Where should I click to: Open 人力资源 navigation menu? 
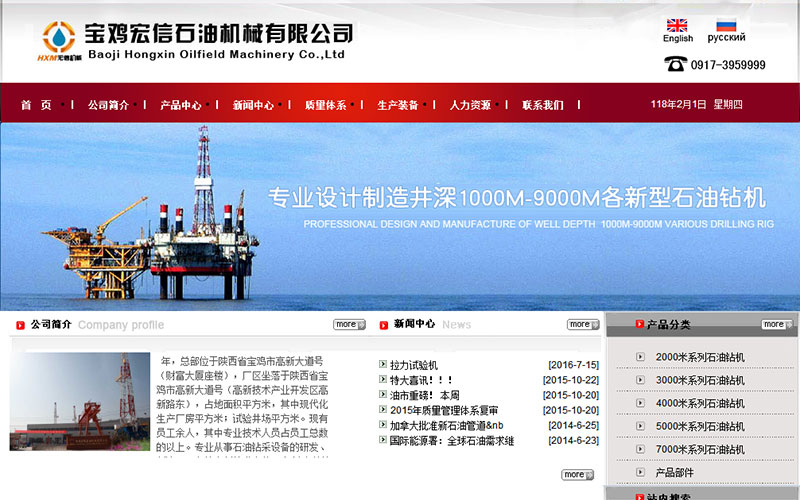pyautogui.click(x=470, y=105)
